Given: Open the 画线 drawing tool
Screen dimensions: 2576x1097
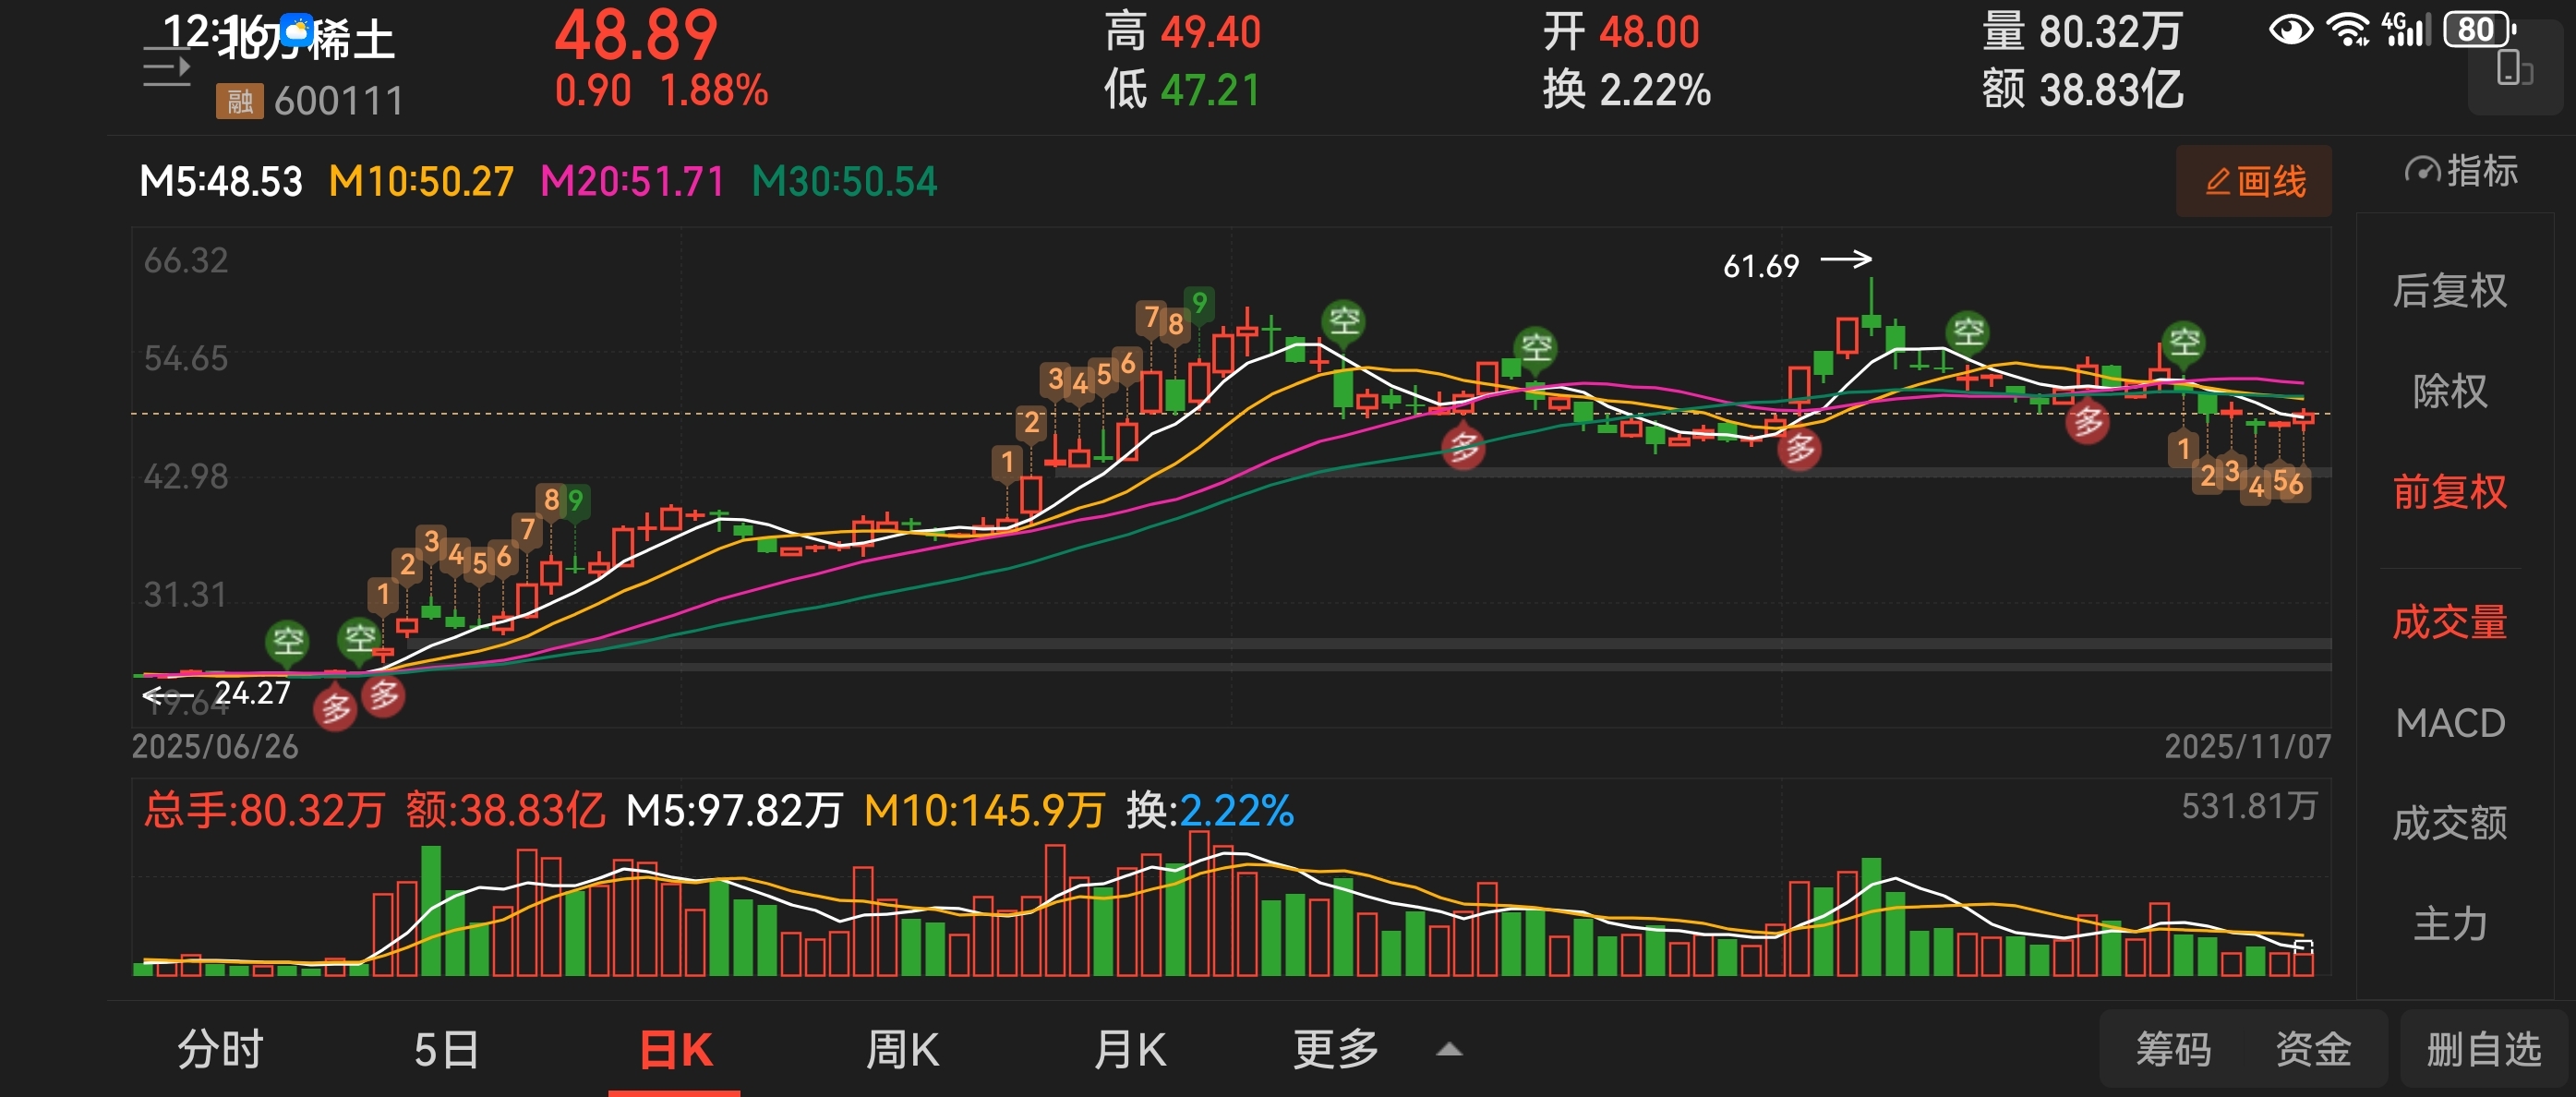Looking at the screenshot, I should pos(2253,182).
